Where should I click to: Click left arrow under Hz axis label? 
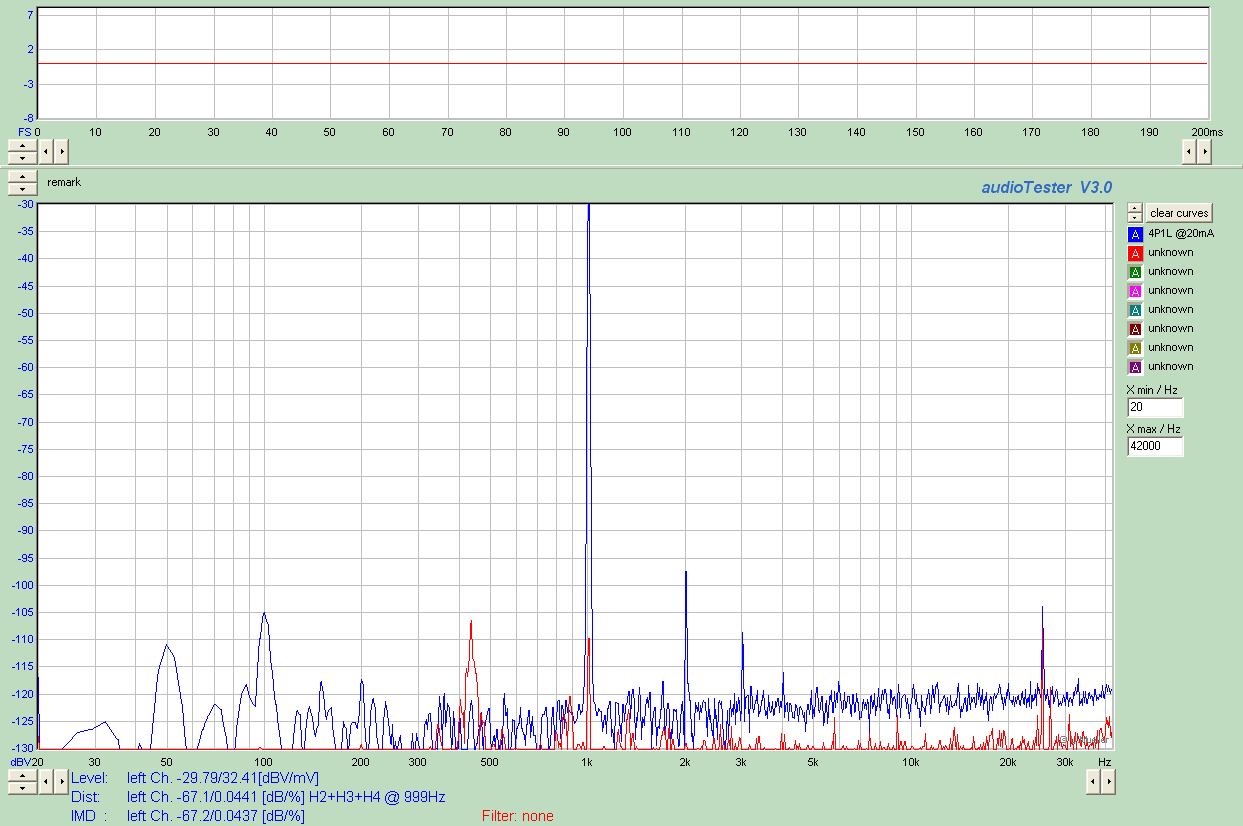(x=1093, y=781)
